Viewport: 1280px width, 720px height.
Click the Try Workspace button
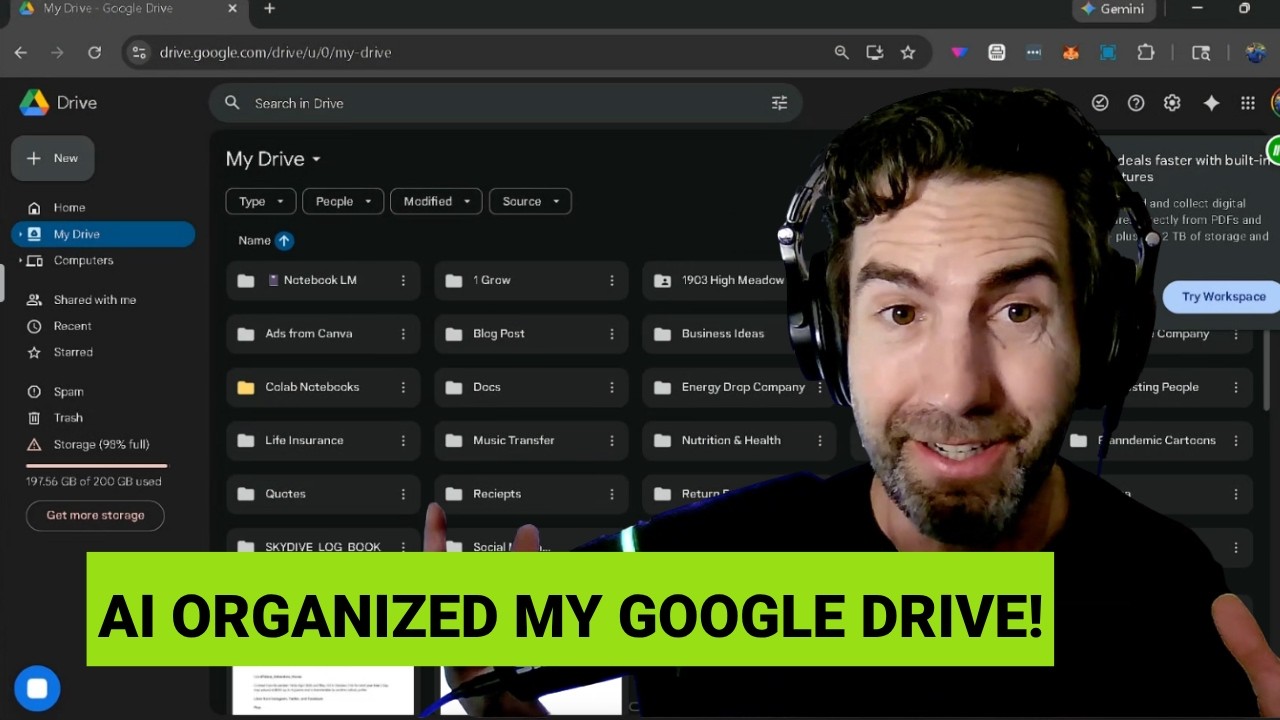click(x=1223, y=297)
